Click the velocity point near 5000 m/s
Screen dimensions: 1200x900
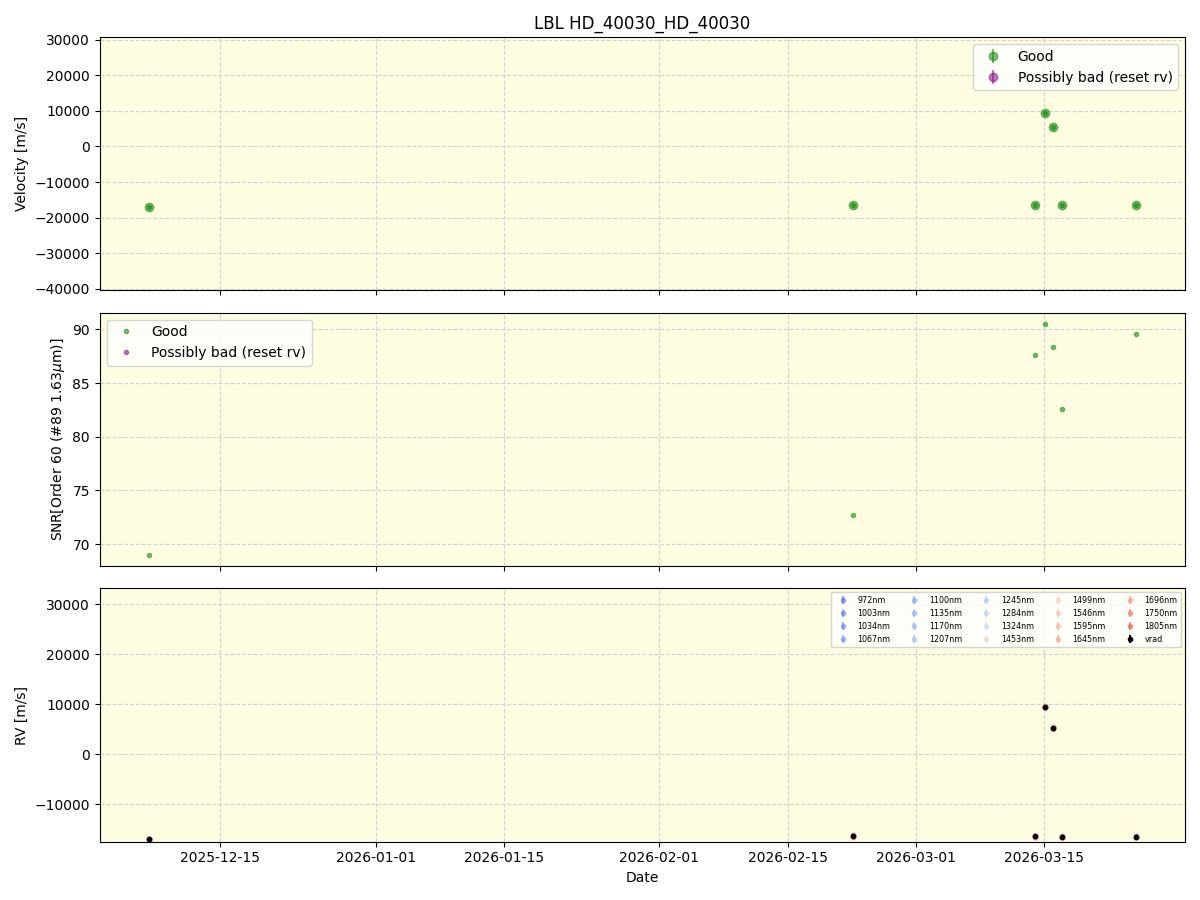tap(1053, 127)
